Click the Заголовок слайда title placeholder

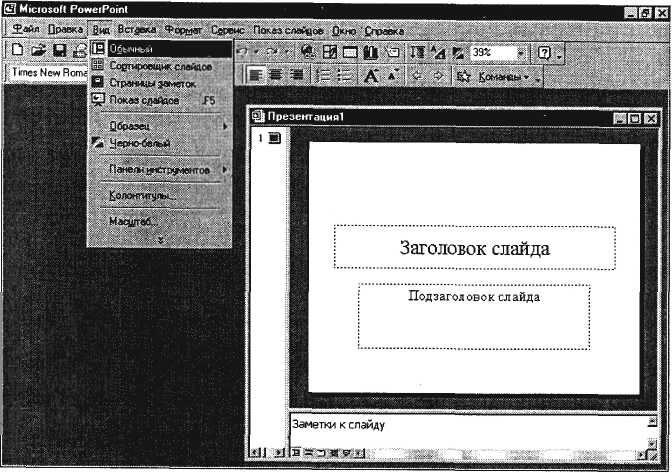pos(474,248)
